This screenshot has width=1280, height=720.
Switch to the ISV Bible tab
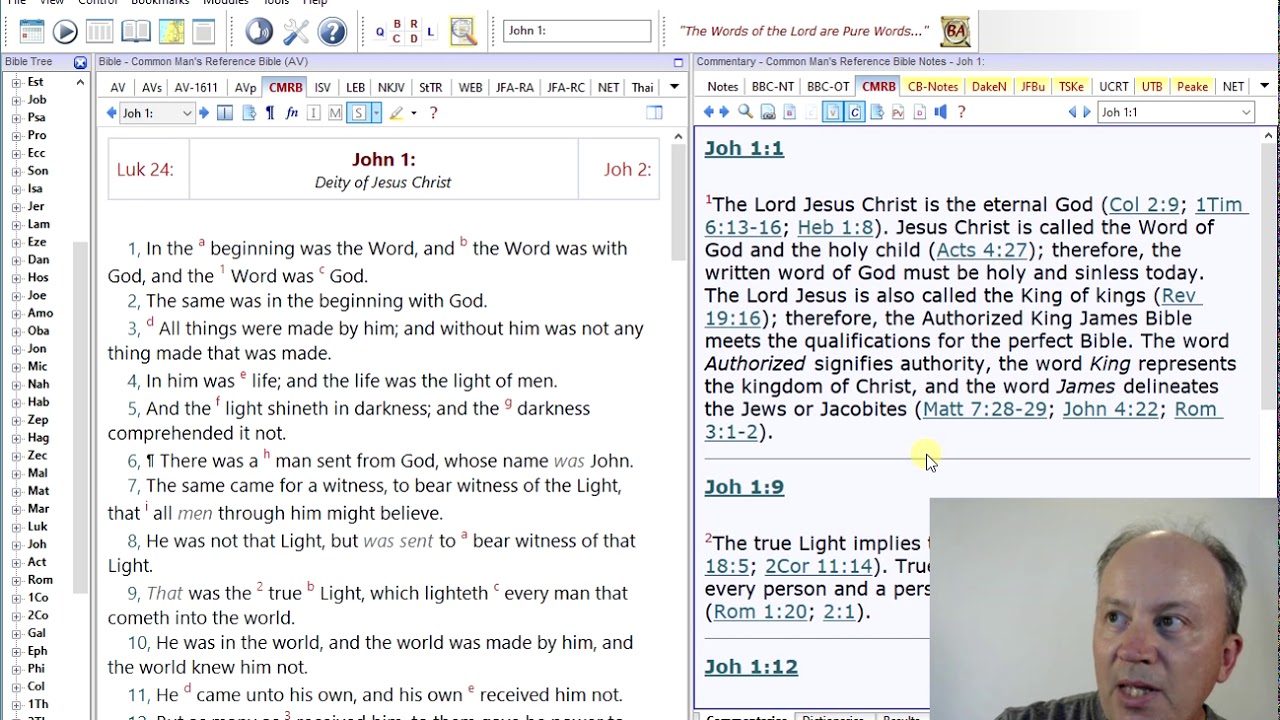[322, 87]
